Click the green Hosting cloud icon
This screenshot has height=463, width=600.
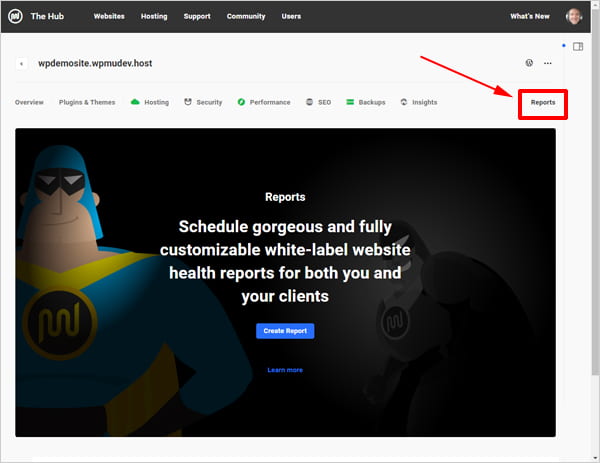[x=135, y=102]
